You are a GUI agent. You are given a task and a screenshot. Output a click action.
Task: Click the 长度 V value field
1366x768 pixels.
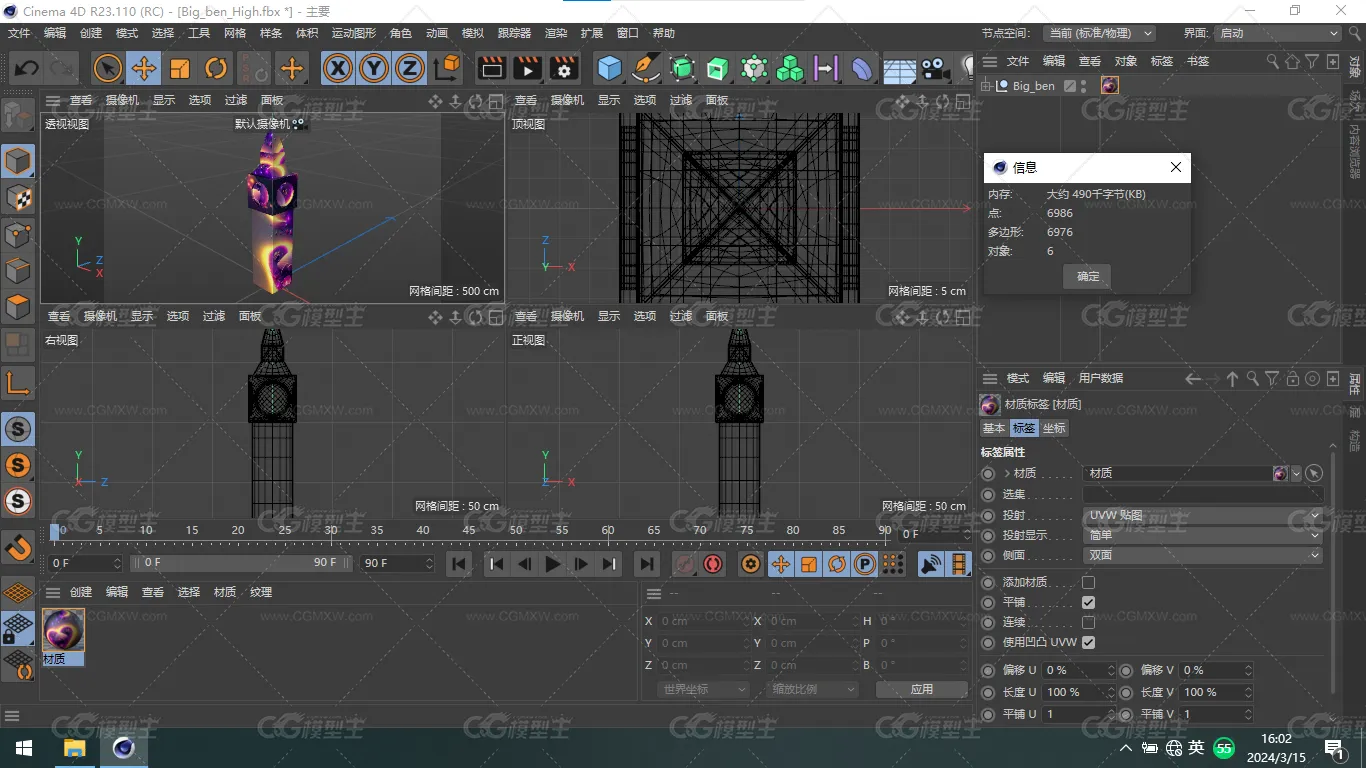[x=1216, y=692]
